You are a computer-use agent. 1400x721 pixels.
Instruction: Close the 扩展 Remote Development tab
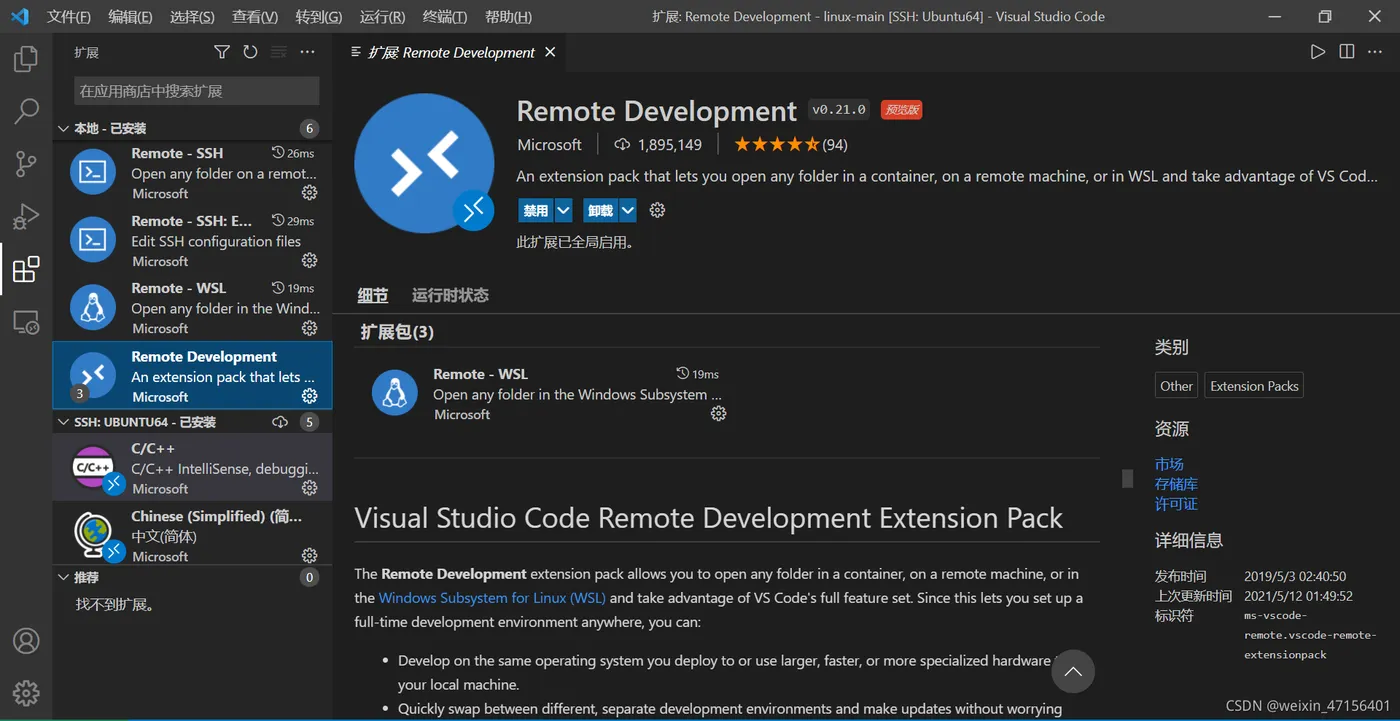point(550,52)
